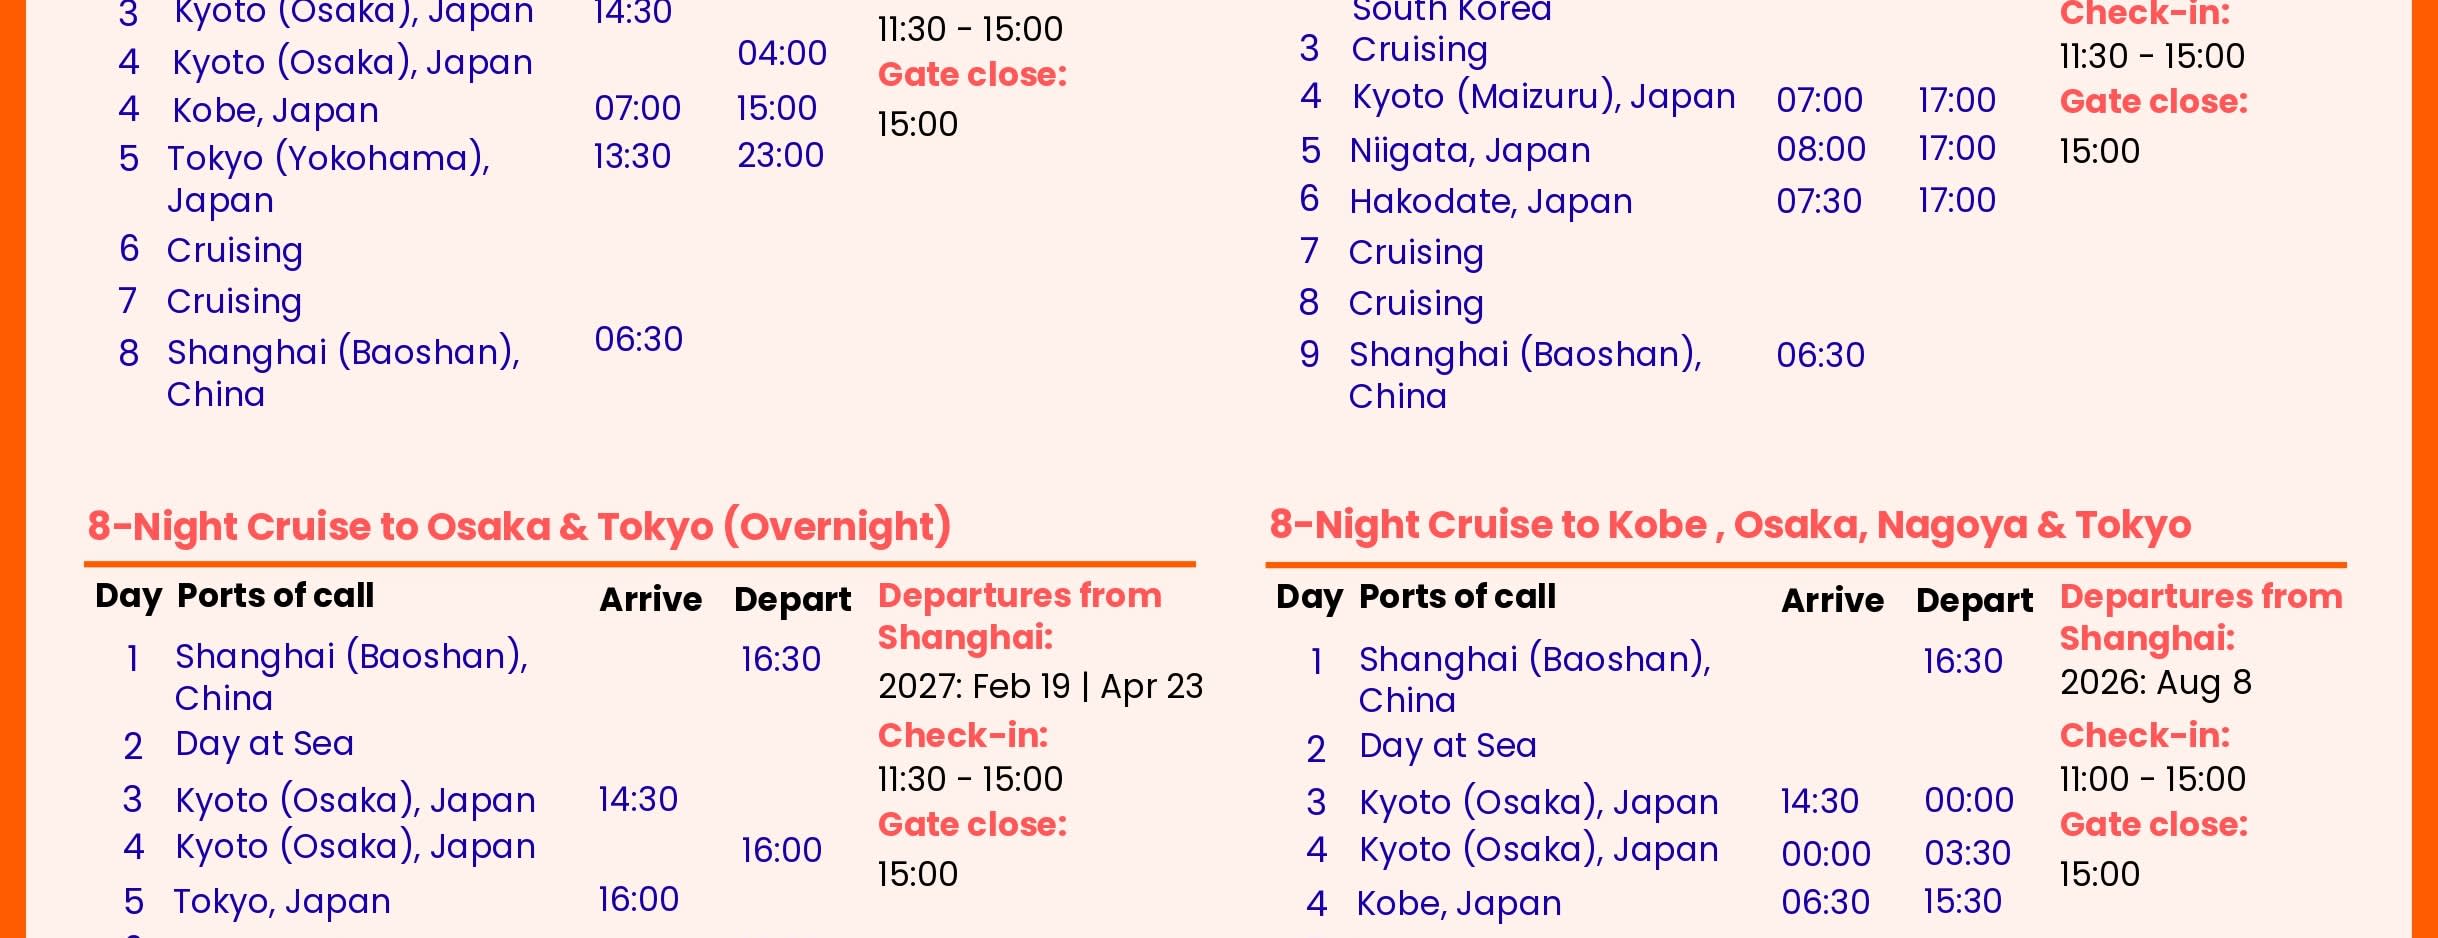Select the "Tokyo, Japan" day 5 port
The height and width of the screenshot is (938, 2438).
point(281,902)
